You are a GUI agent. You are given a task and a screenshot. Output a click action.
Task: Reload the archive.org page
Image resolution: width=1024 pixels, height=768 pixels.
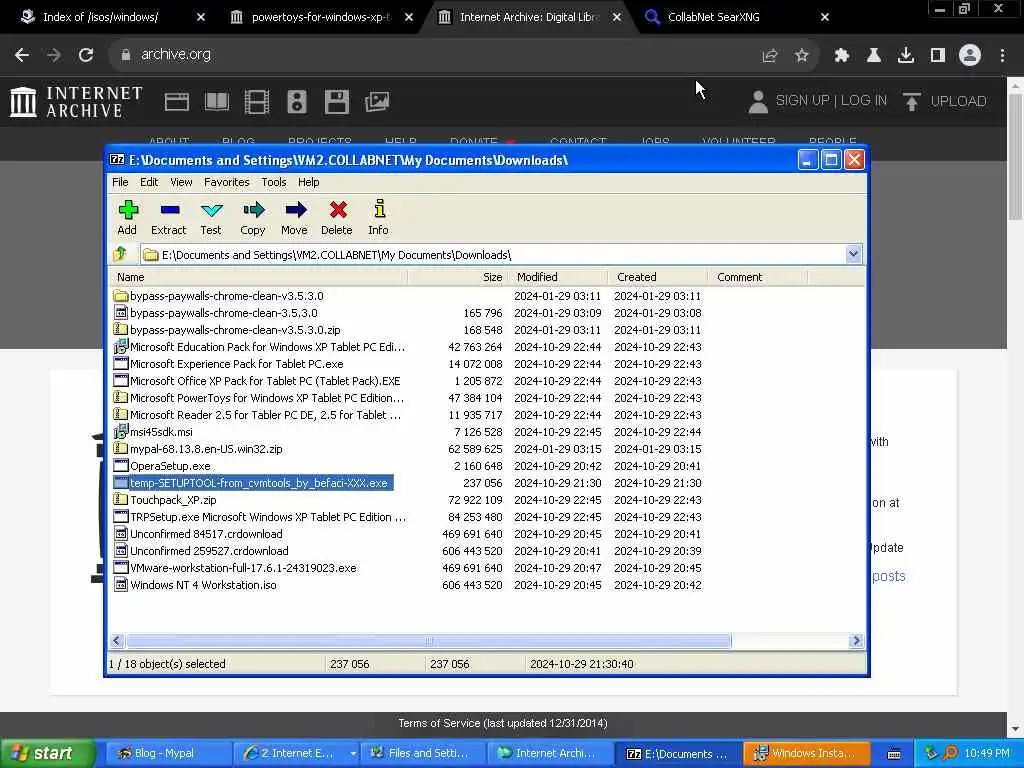coord(86,55)
